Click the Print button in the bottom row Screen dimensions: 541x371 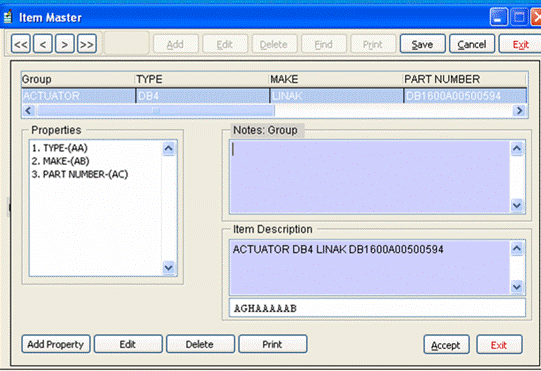click(x=273, y=344)
